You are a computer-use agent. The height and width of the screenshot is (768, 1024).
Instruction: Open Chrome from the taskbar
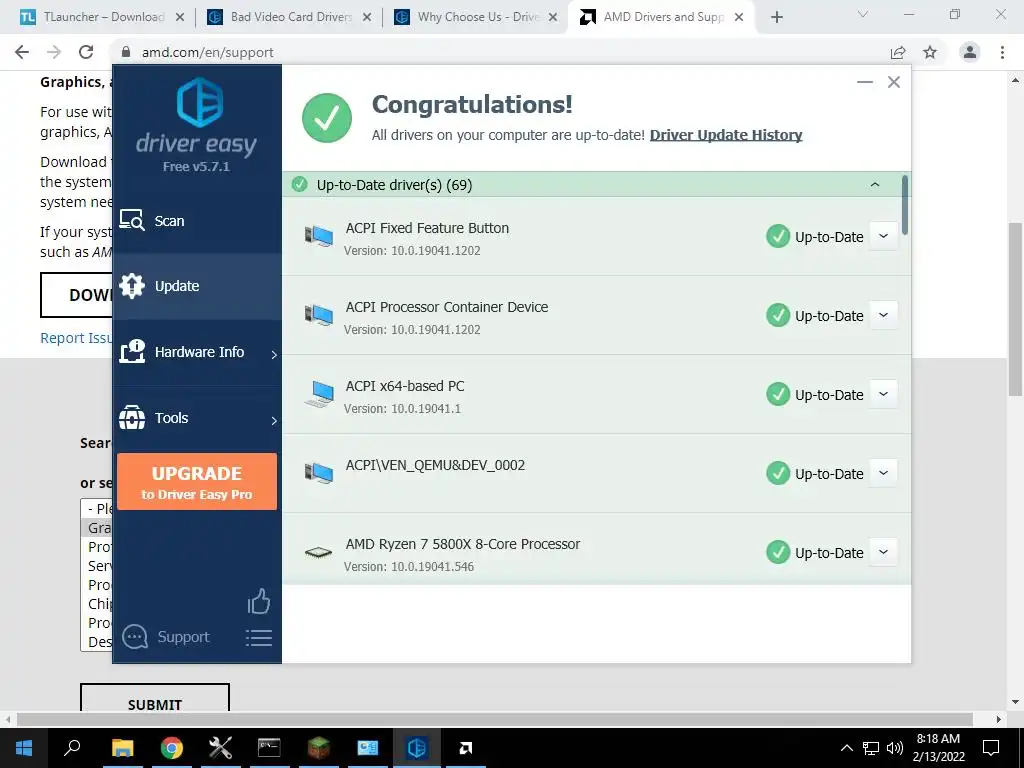coord(172,748)
